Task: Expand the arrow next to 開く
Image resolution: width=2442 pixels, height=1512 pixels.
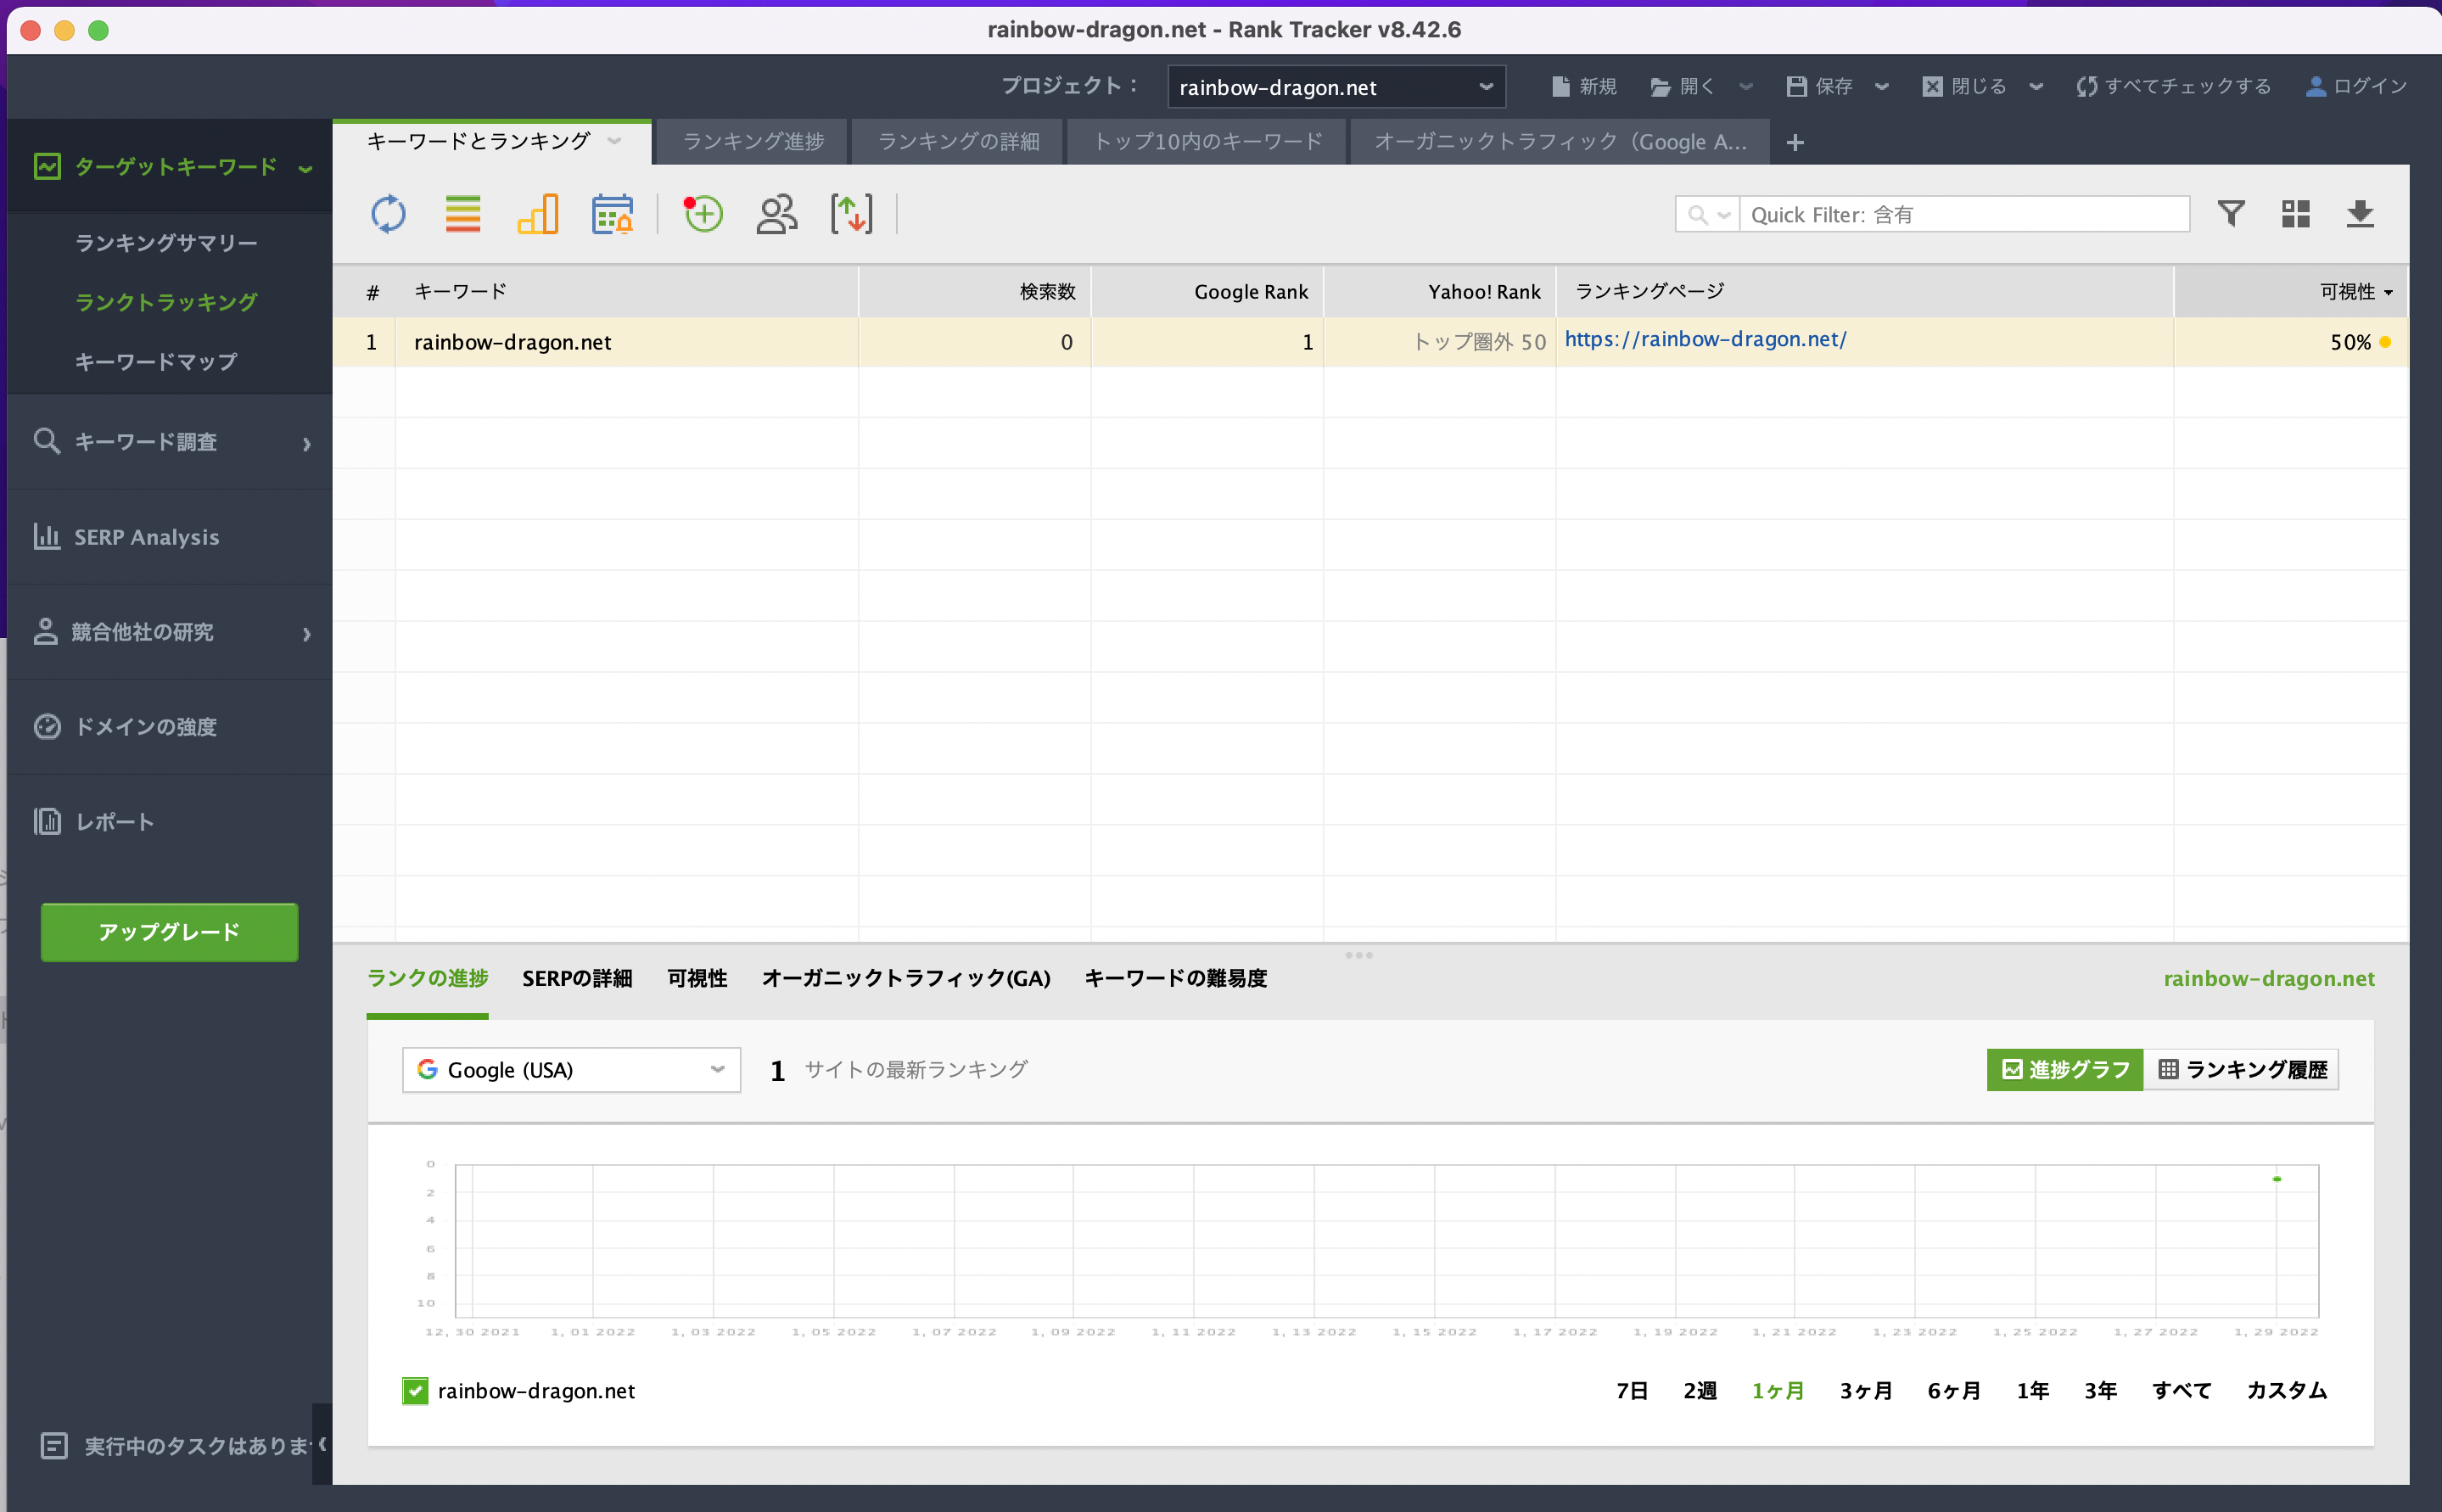Action: (1746, 87)
